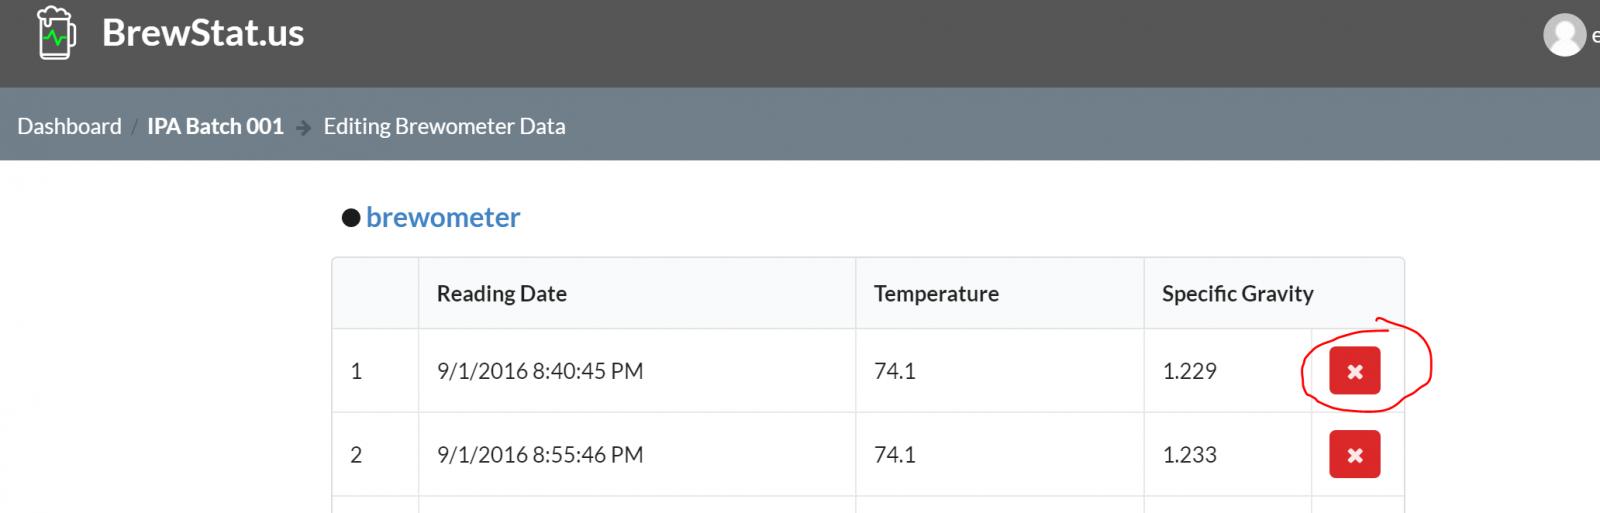Click the 9/1/2016 8:40:45 PM date cell
The image size is (1600, 513).
pos(540,371)
